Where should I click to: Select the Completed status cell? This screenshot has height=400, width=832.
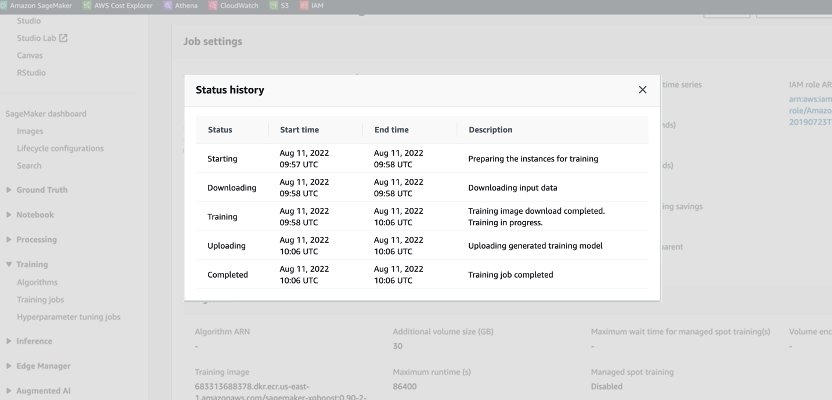pyautogui.click(x=228, y=275)
